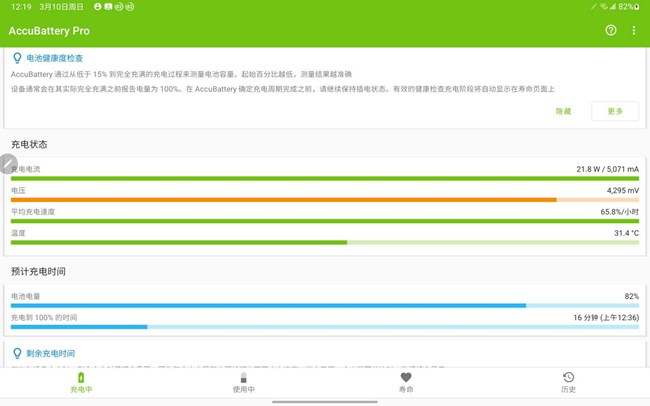Tap the AccuBattery Pro app title
Screen dimensions: 650x406
(x=49, y=31)
